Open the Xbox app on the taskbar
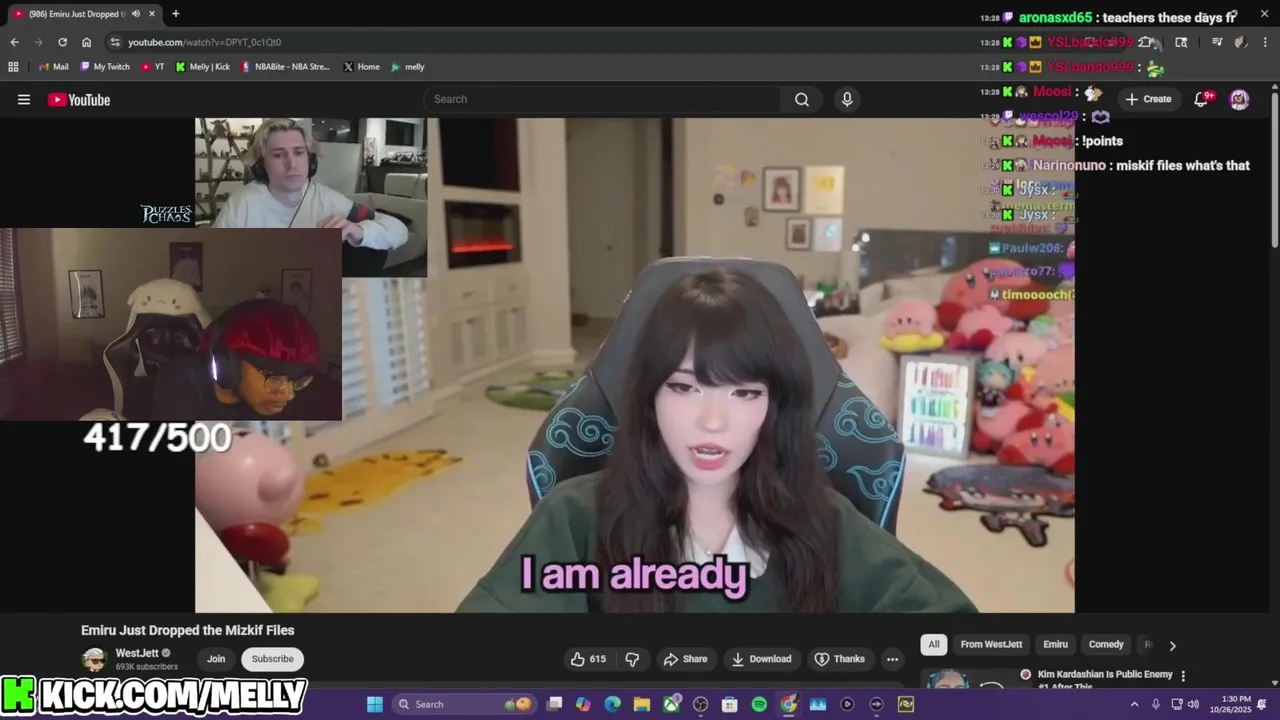1280x720 pixels. (671, 704)
